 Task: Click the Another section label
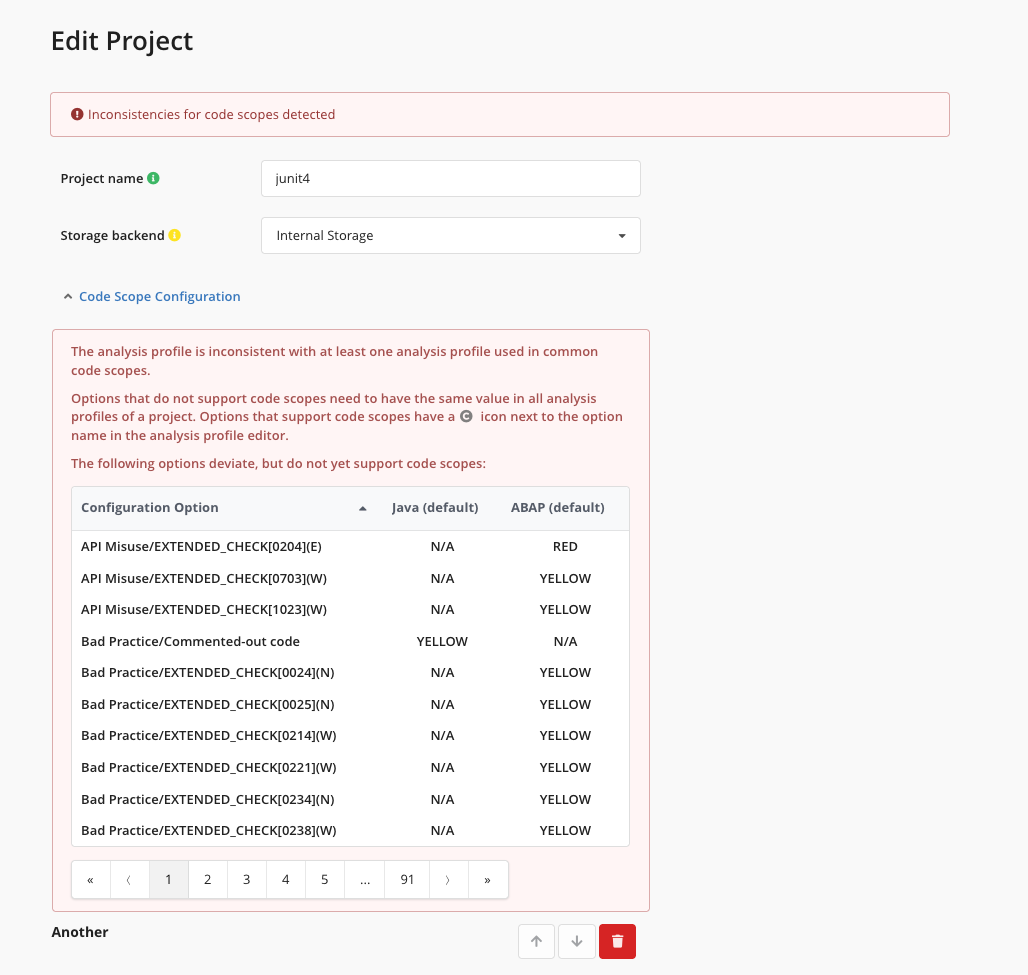[x=80, y=932]
